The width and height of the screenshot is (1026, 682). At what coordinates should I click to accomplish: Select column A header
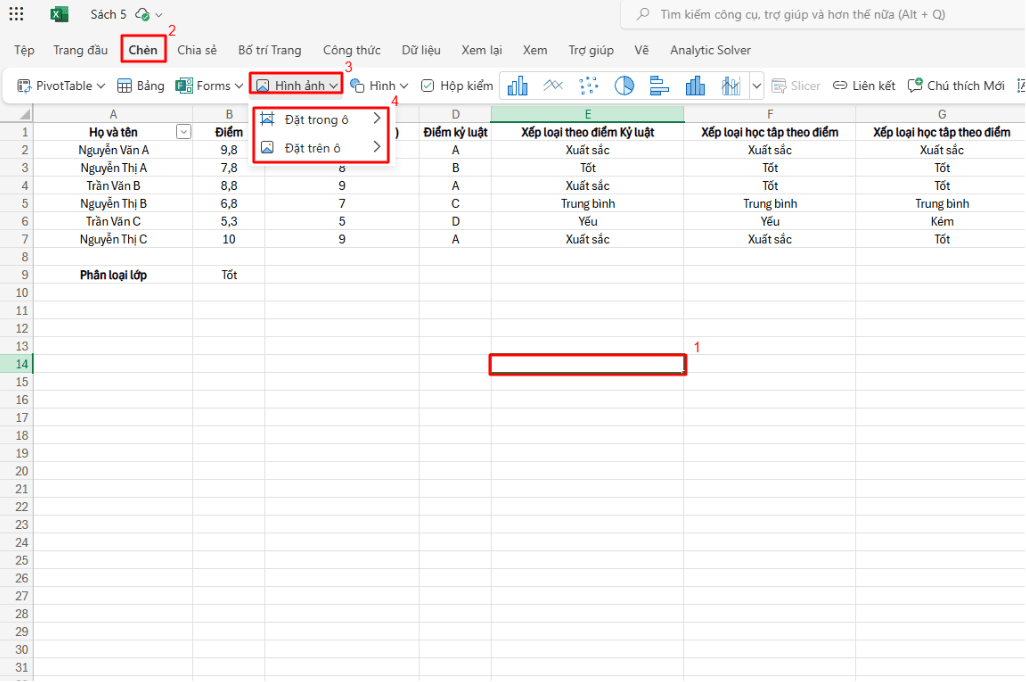coord(113,114)
